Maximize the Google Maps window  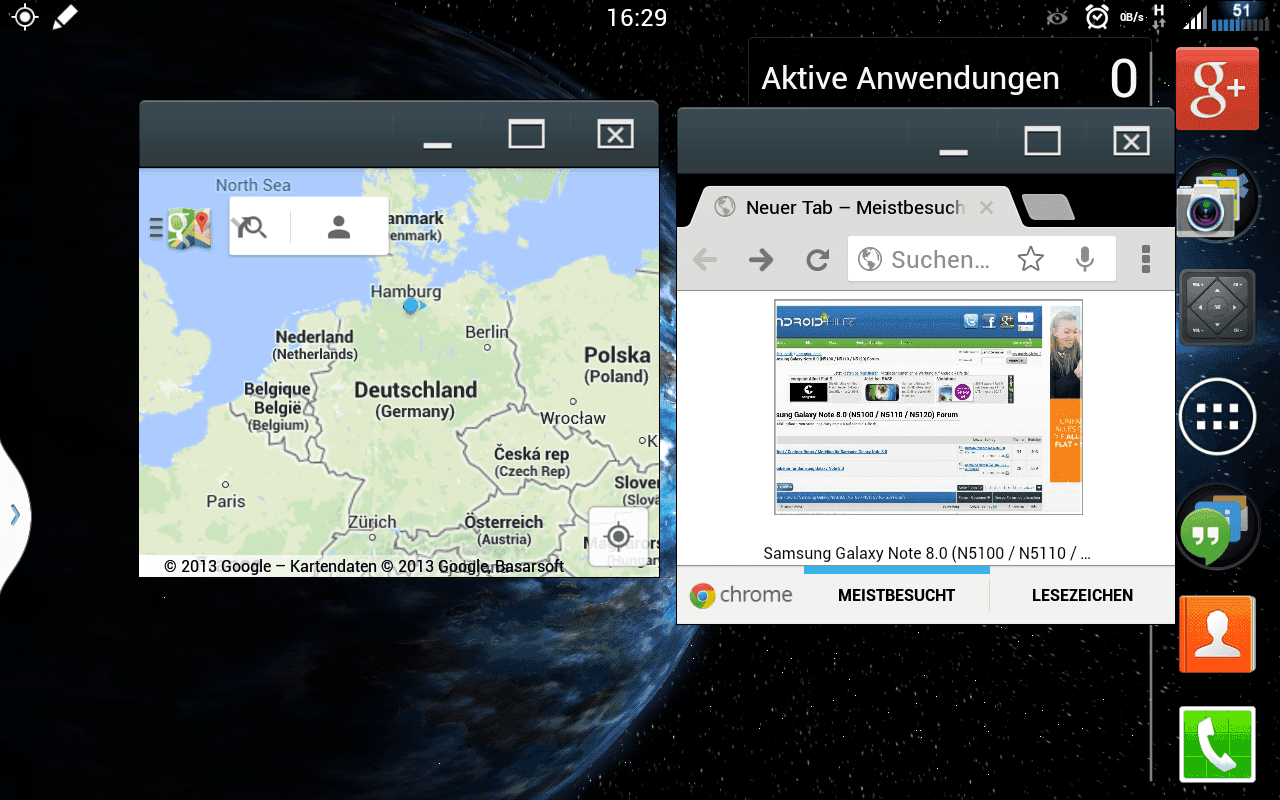[x=526, y=134]
